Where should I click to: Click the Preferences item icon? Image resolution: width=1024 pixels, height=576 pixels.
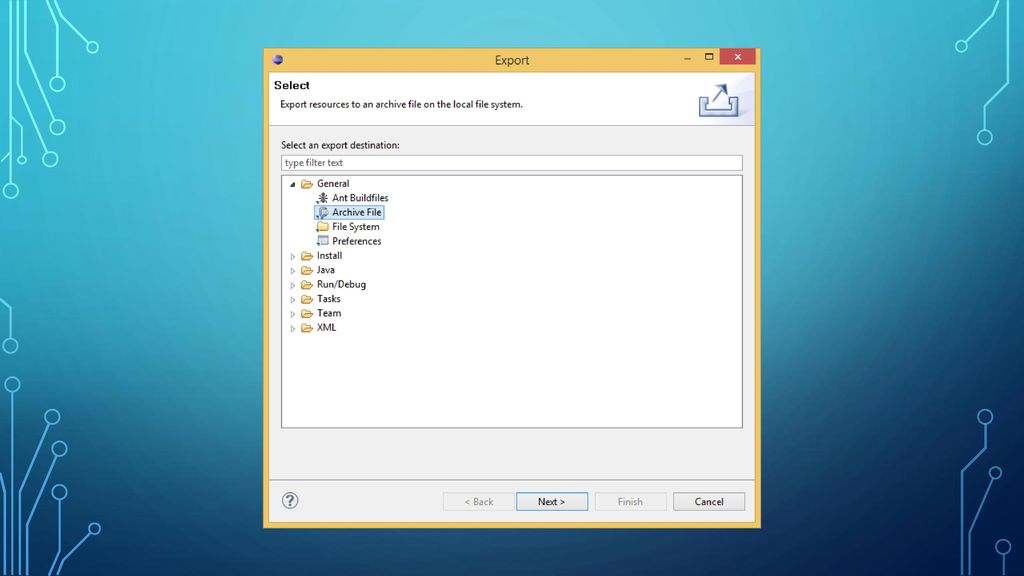pyautogui.click(x=323, y=241)
